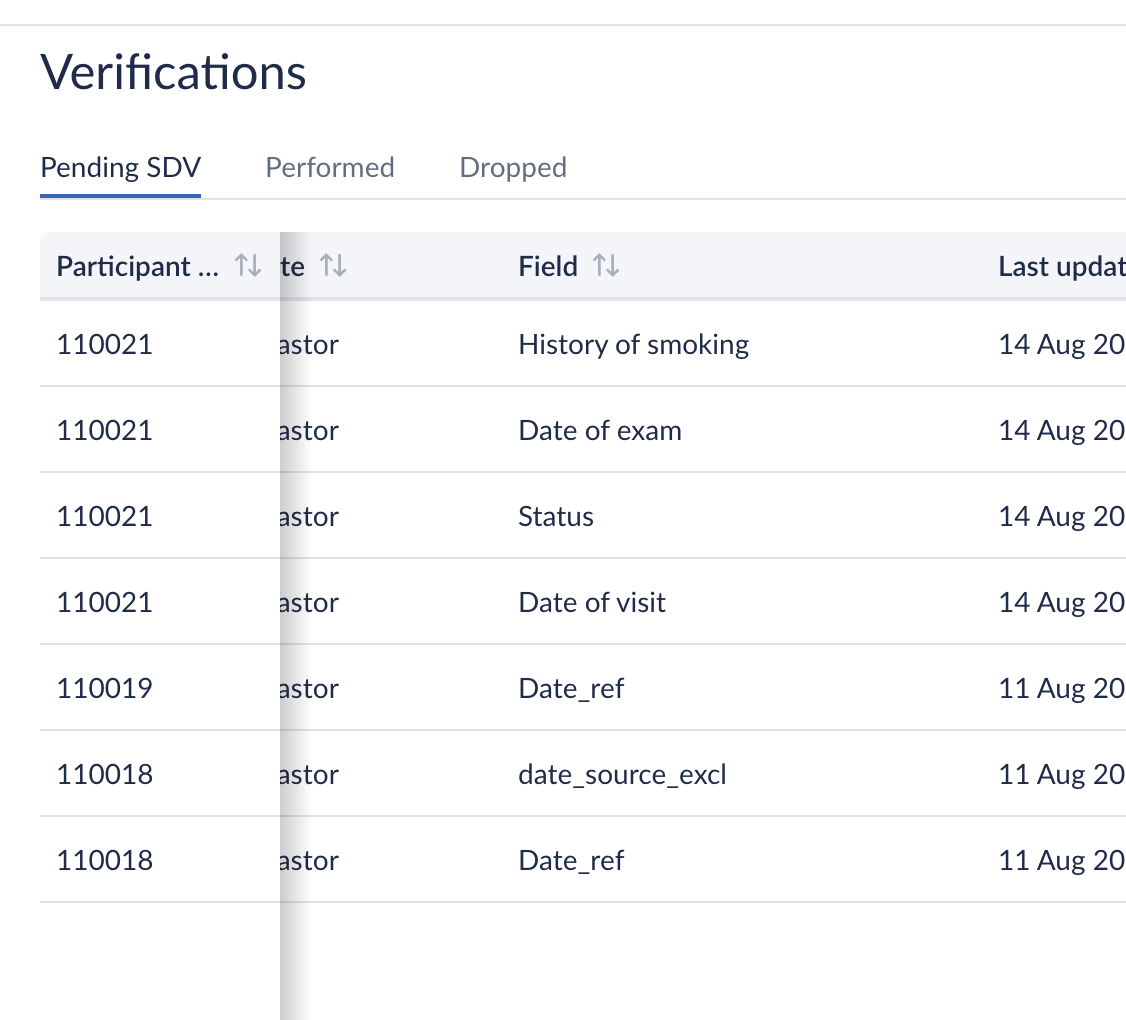The height and width of the screenshot is (1020, 1126).
Task: Click Date_ref field in the 110019 row
Action: pyautogui.click(x=571, y=689)
